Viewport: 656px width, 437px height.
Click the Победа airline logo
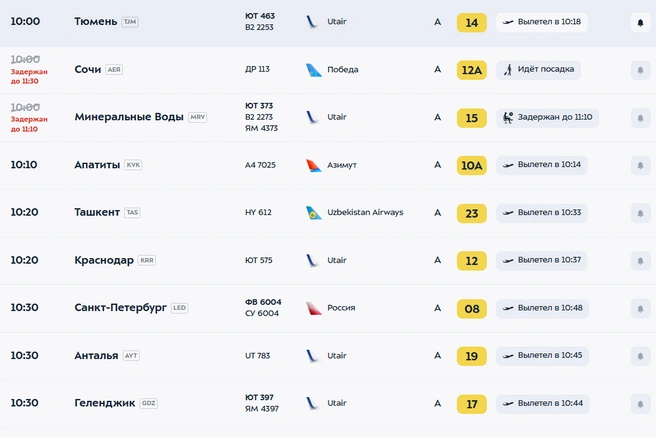tap(313, 70)
